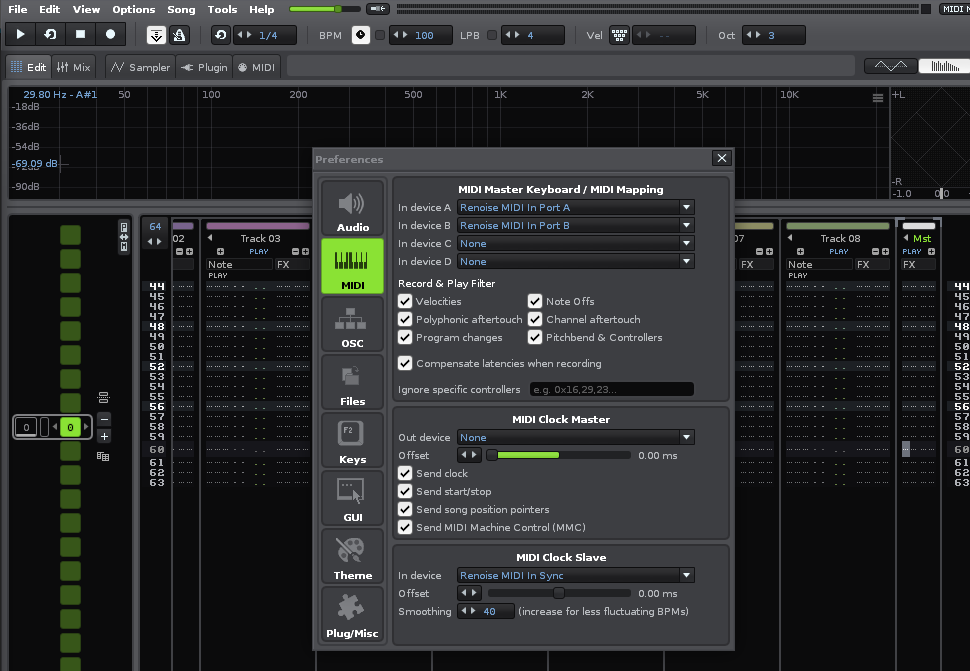Click the Record button in the transport bar
970x671 pixels.
pos(111,34)
